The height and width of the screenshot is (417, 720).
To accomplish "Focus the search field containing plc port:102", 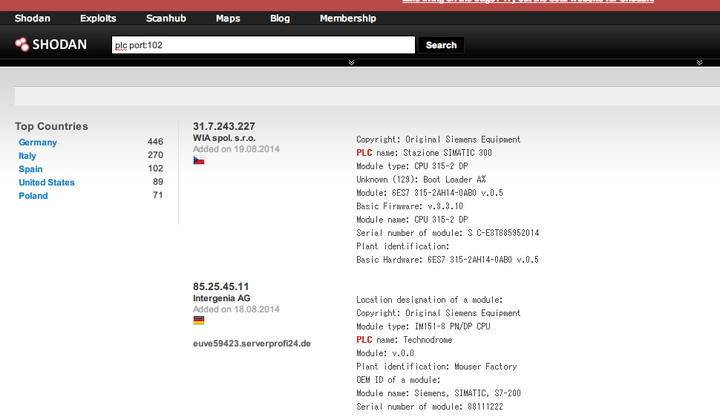I will (x=263, y=45).
